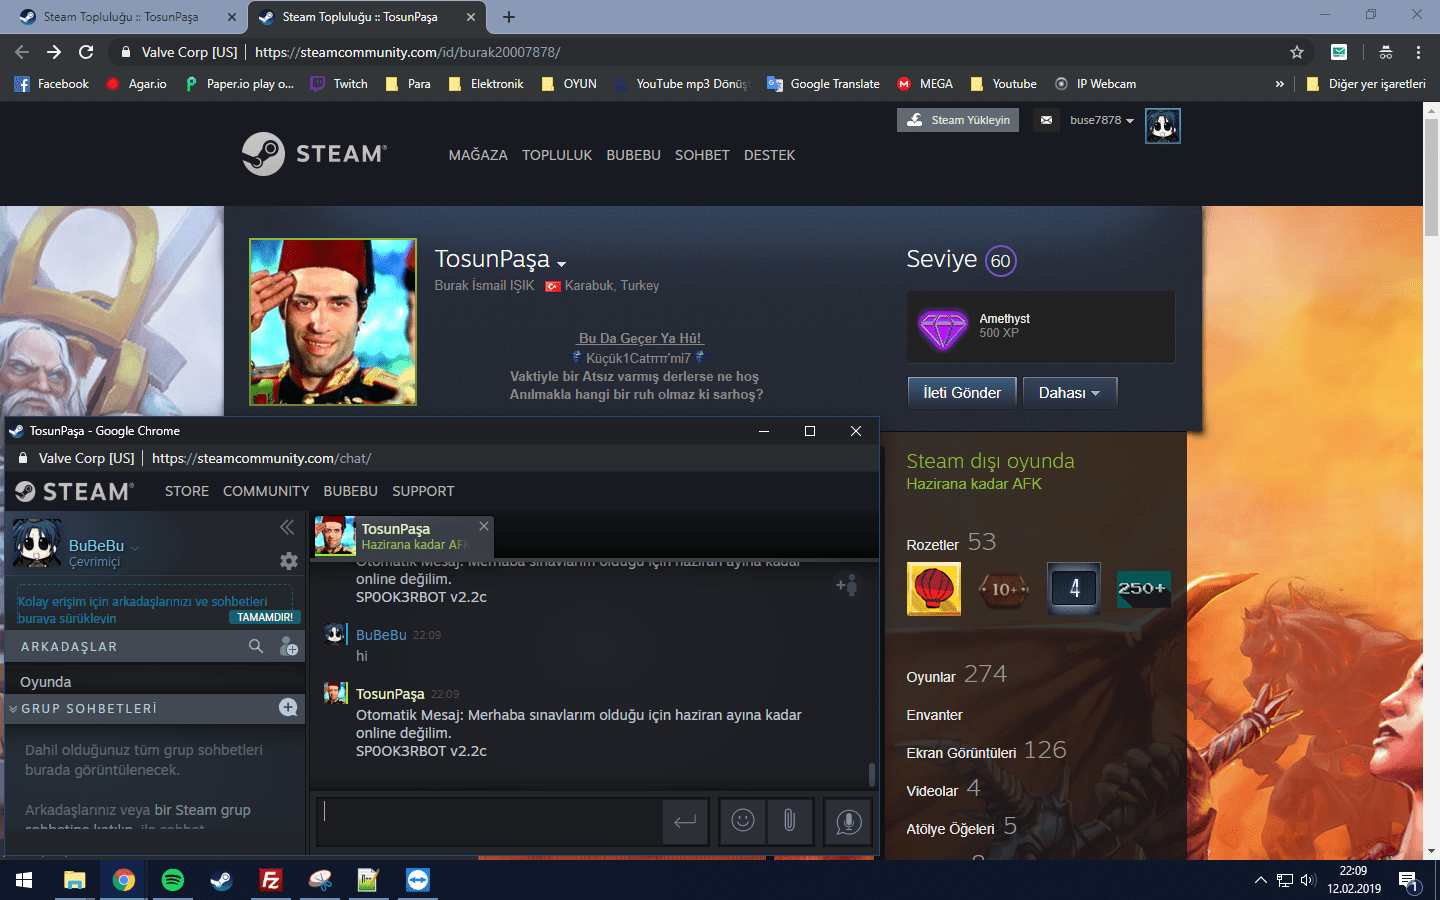Image resolution: width=1440 pixels, height=900 pixels.
Task: Open emoticon picker in chat
Action: [x=743, y=822]
